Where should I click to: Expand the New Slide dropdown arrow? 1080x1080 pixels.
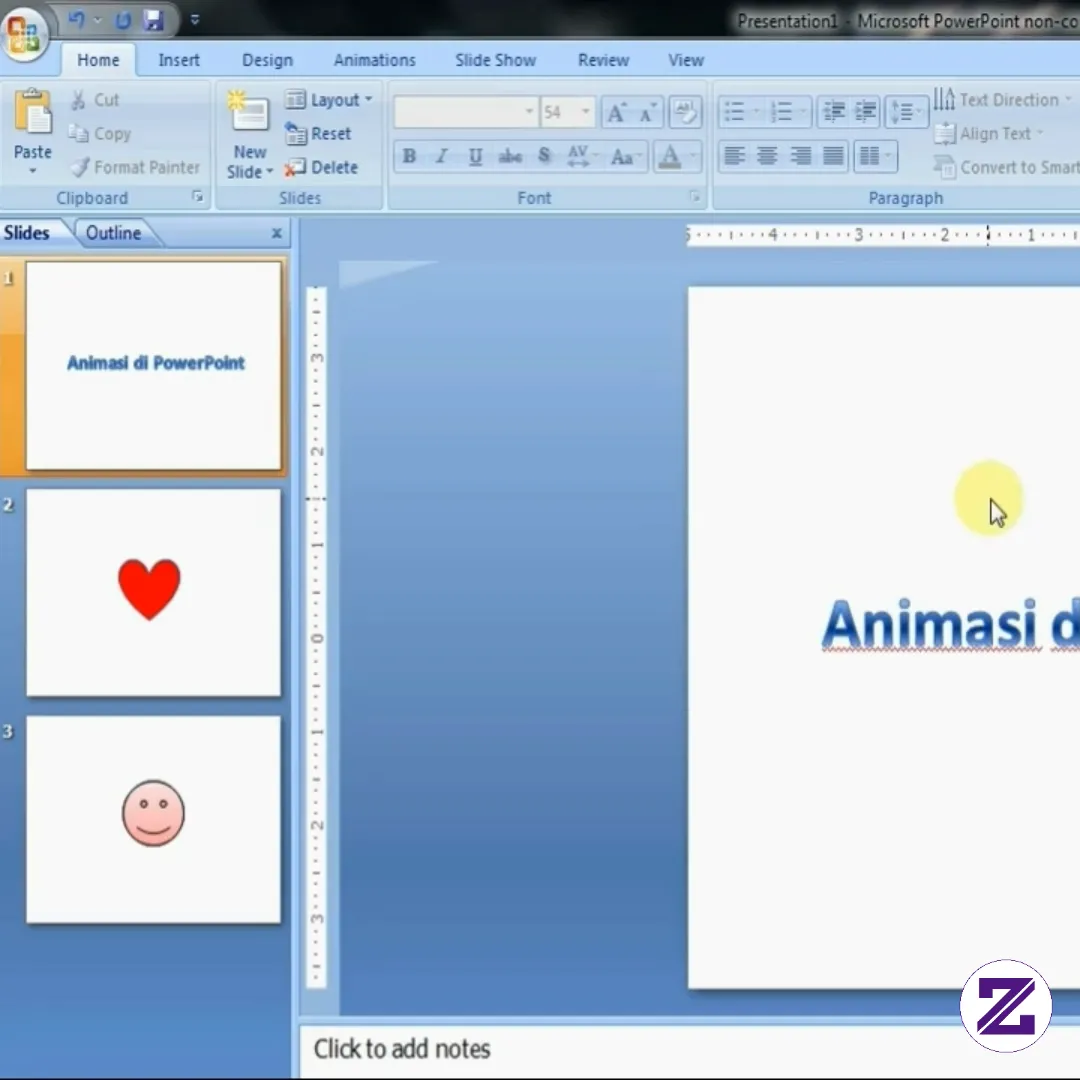pyautogui.click(x=269, y=171)
